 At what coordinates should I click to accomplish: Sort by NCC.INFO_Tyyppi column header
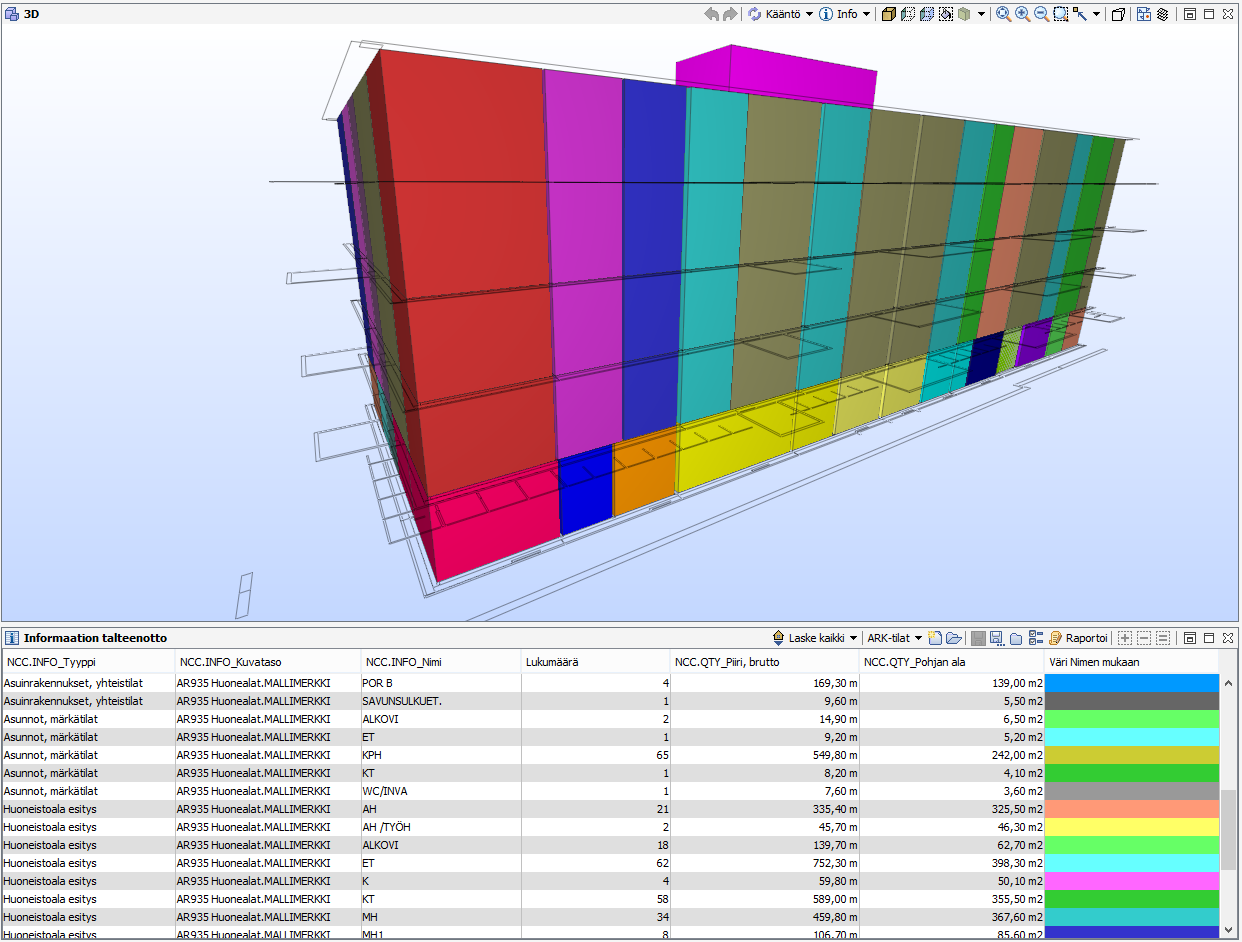click(87, 661)
